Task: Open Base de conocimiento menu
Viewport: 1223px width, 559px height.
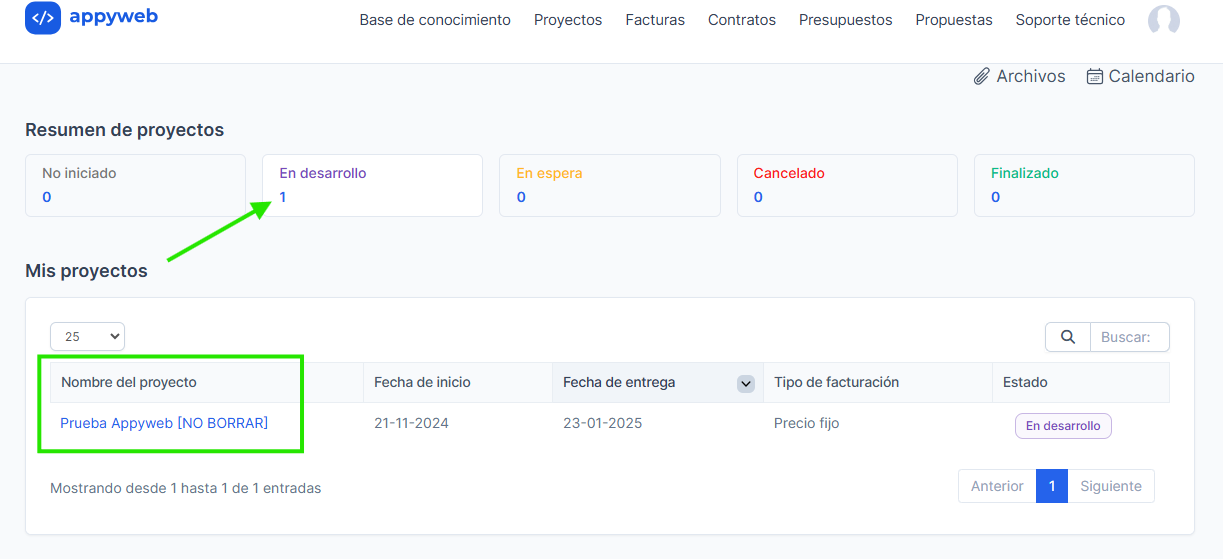Action: (435, 20)
